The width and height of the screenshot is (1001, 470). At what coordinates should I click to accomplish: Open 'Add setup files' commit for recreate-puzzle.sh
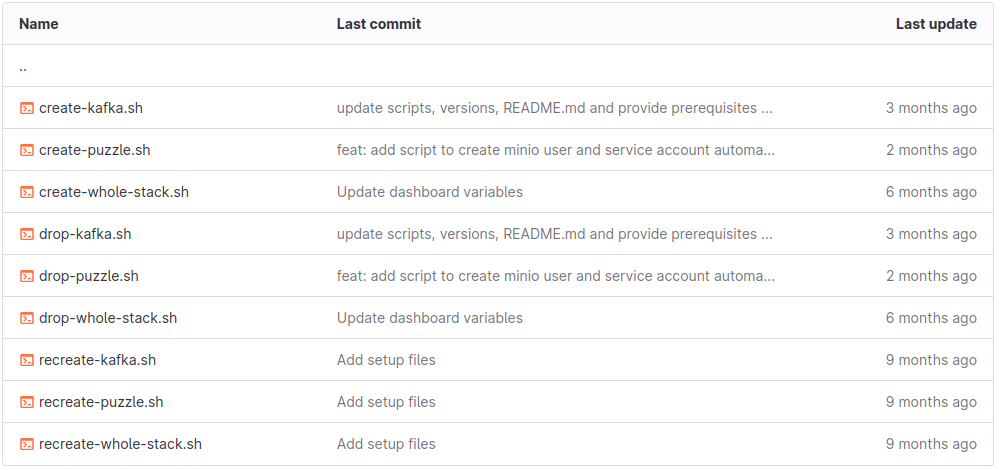(x=386, y=402)
